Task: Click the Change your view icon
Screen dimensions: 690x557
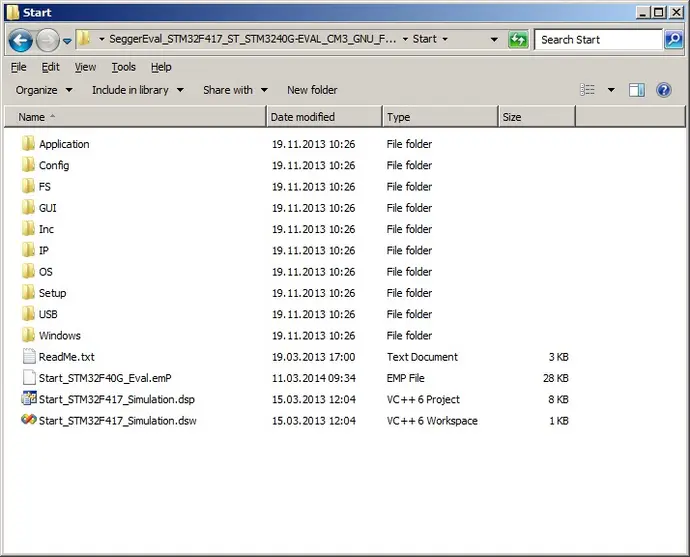Action: pos(588,90)
